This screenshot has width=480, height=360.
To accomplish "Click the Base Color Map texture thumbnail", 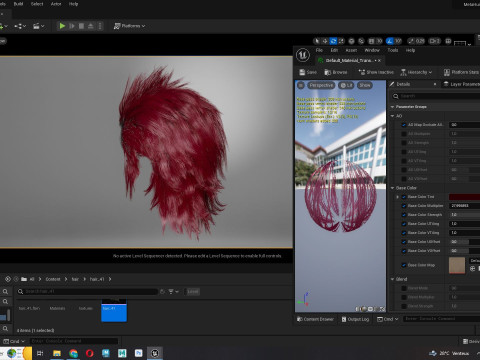I will [457, 265].
